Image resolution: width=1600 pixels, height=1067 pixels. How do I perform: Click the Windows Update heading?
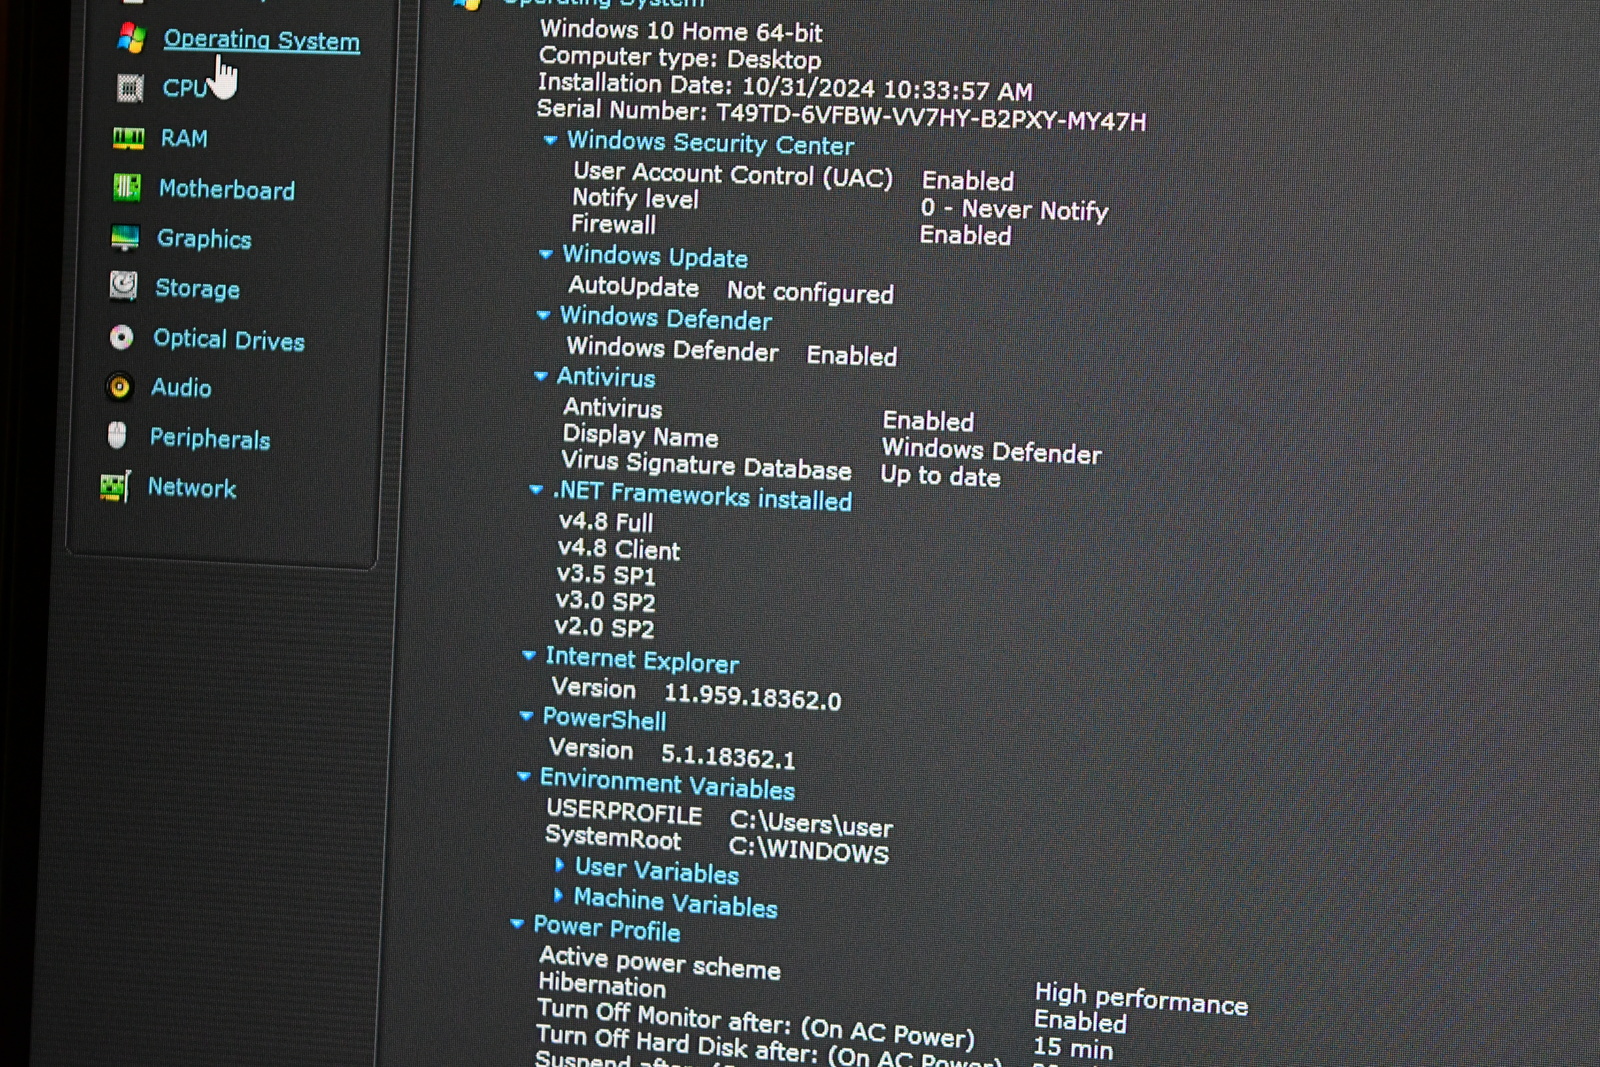pos(655,256)
